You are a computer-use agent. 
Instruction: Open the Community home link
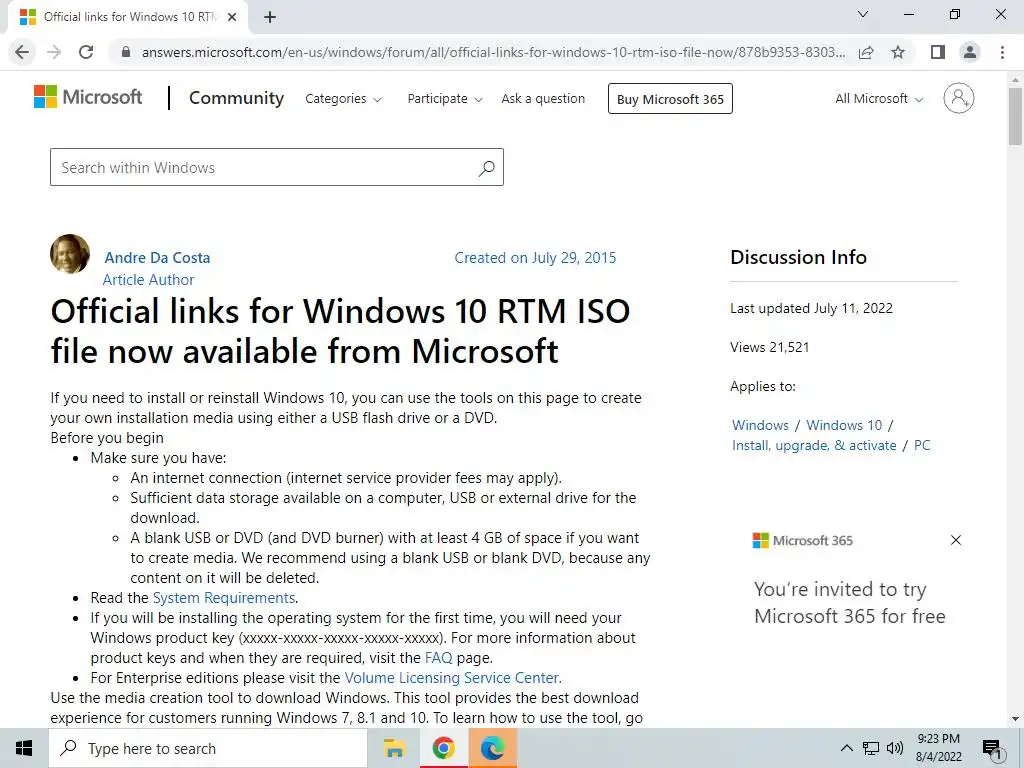[x=236, y=98]
